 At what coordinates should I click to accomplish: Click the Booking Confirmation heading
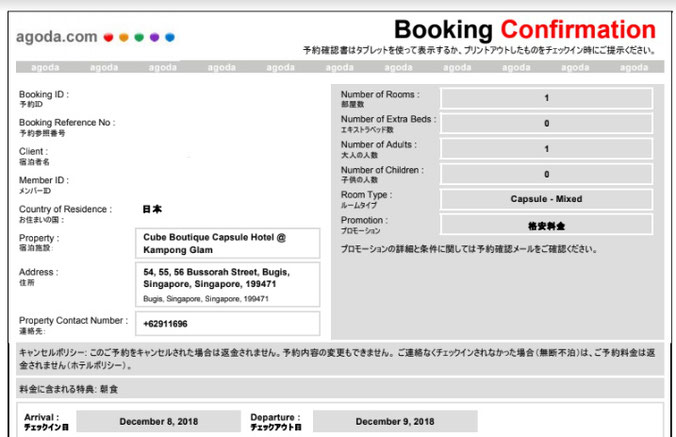click(x=525, y=29)
